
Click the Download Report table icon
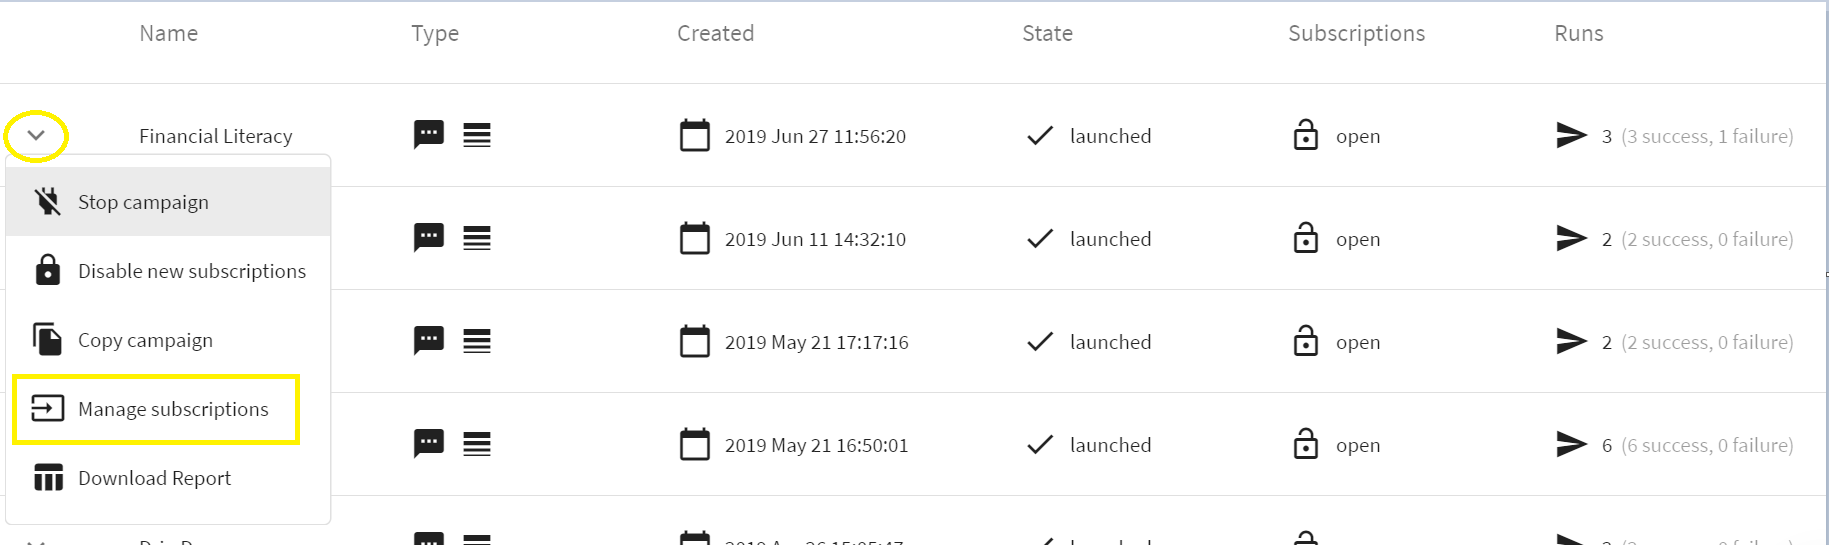48,478
